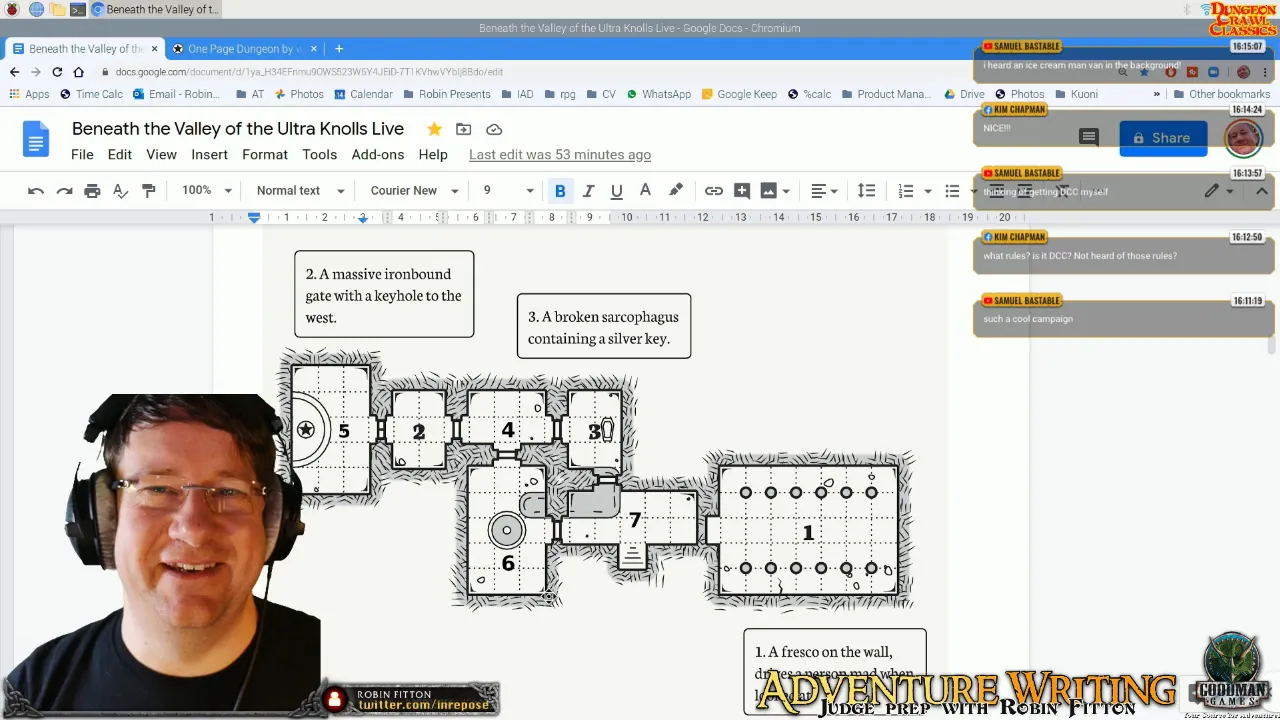Click the Insert image icon

click(x=768, y=190)
